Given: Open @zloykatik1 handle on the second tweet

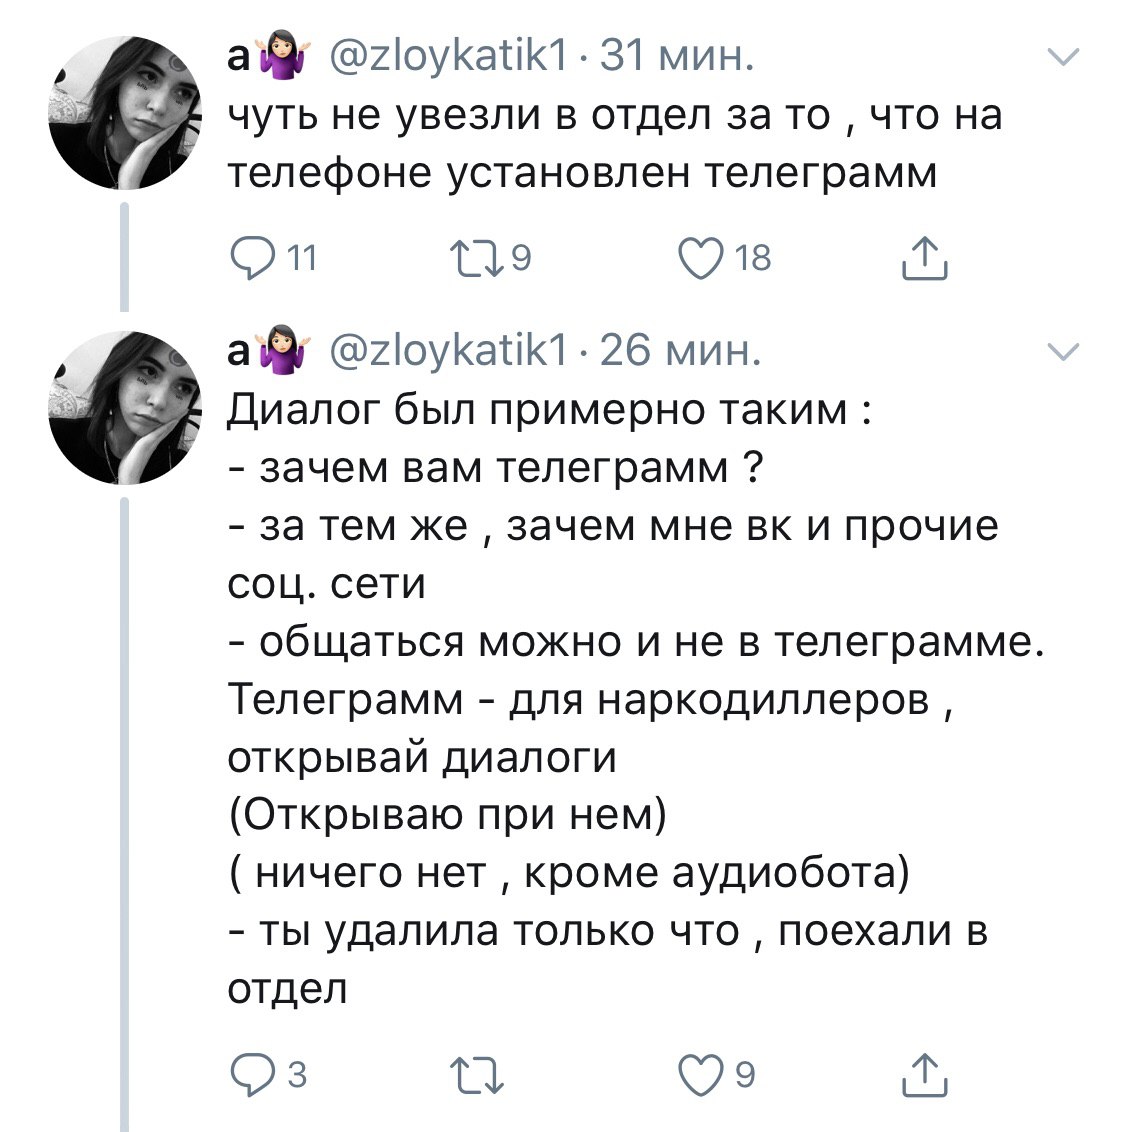Looking at the screenshot, I should (x=446, y=352).
